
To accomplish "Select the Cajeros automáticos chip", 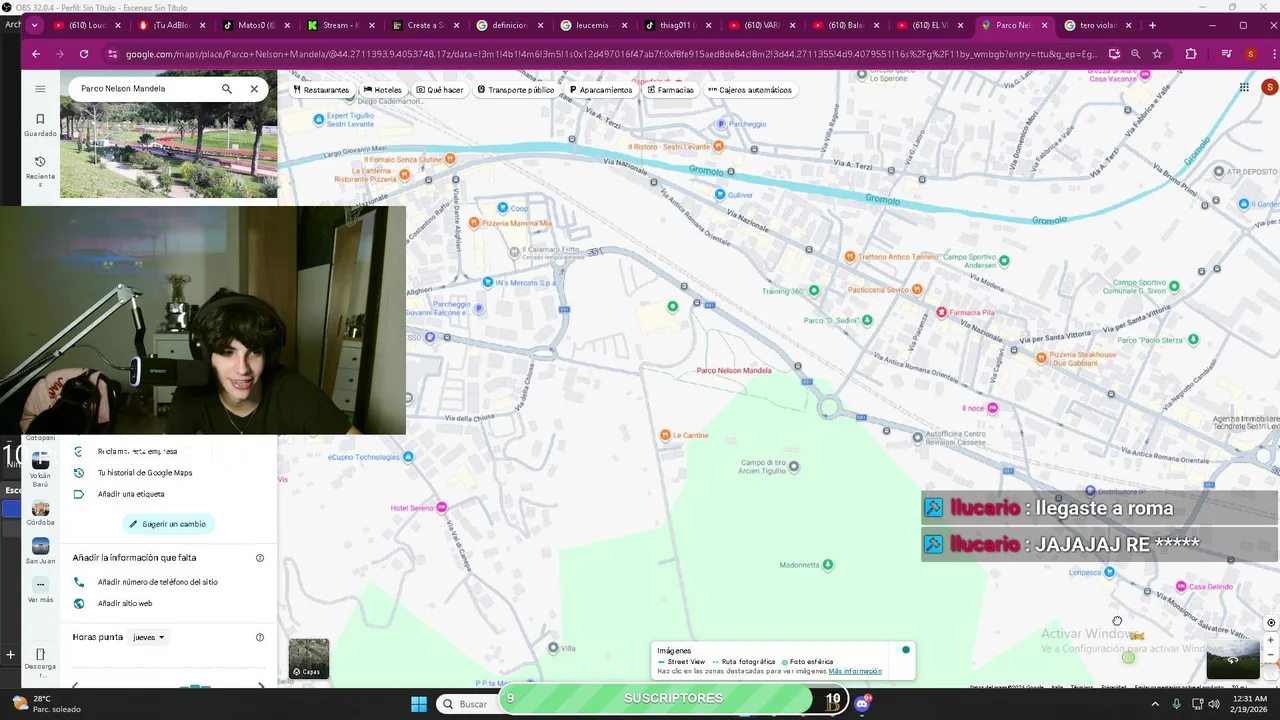I will pos(750,90).
